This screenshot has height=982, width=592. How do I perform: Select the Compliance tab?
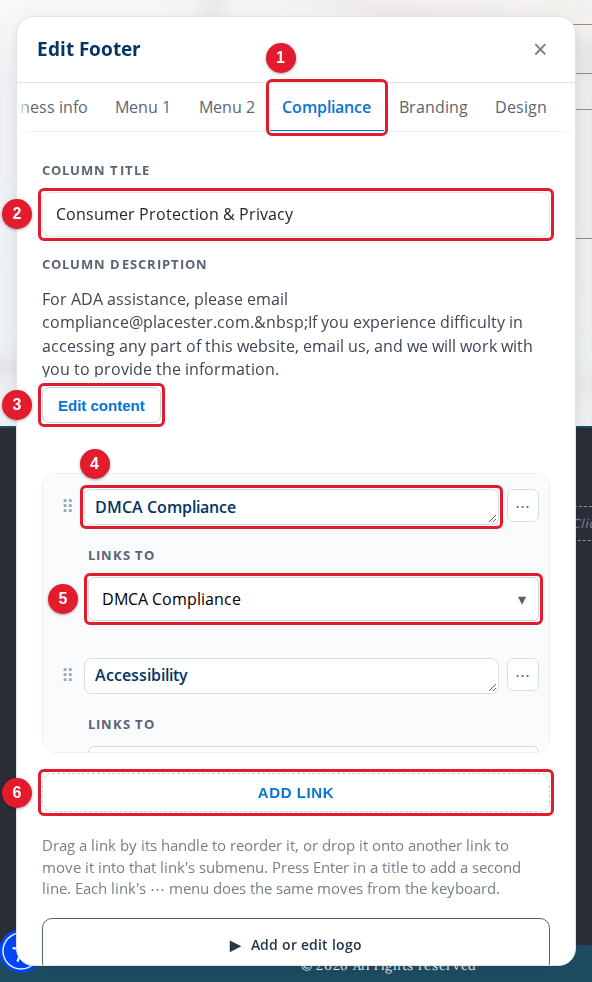[x=326, y=107]
